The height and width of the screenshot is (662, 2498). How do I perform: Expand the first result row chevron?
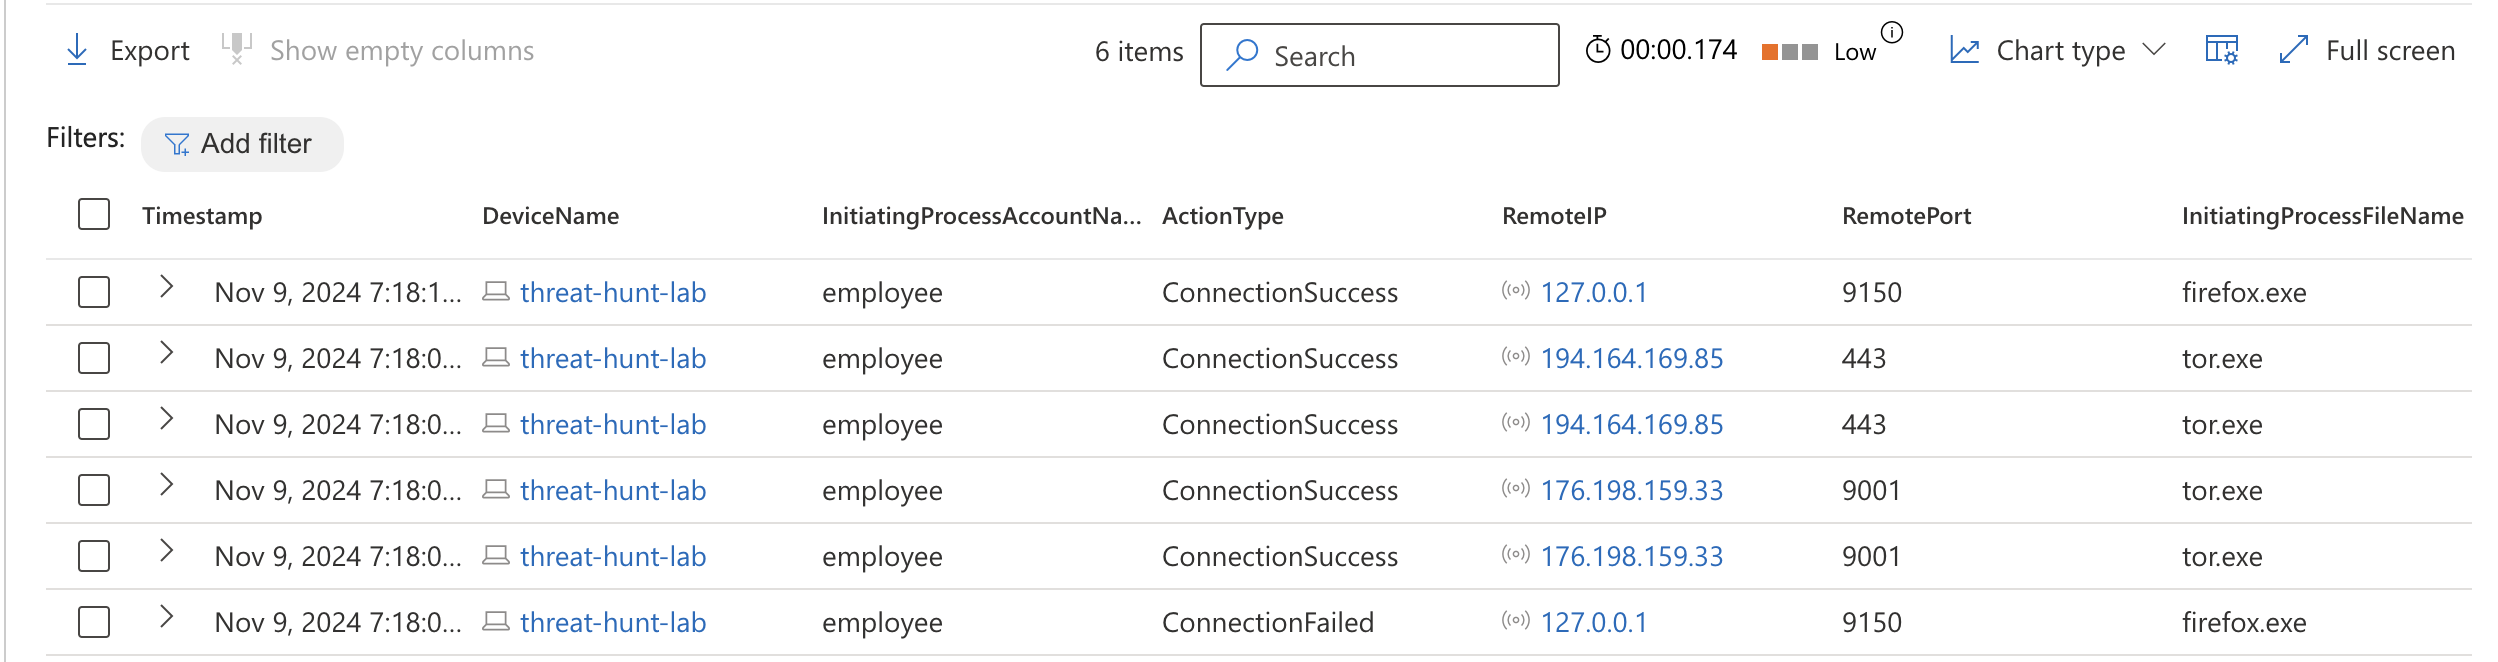pos(167,288)
